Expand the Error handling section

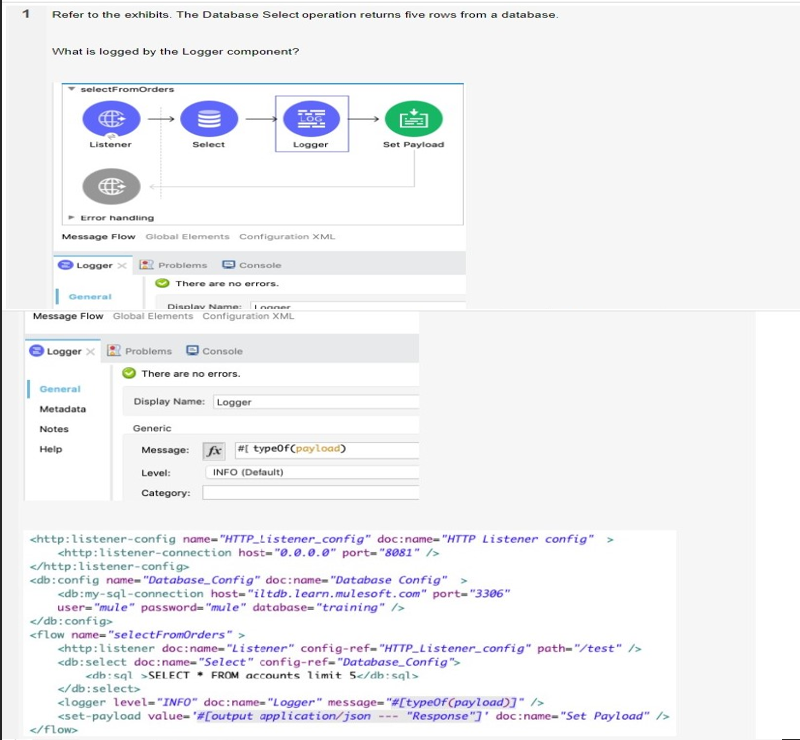(x=71, y=217)
